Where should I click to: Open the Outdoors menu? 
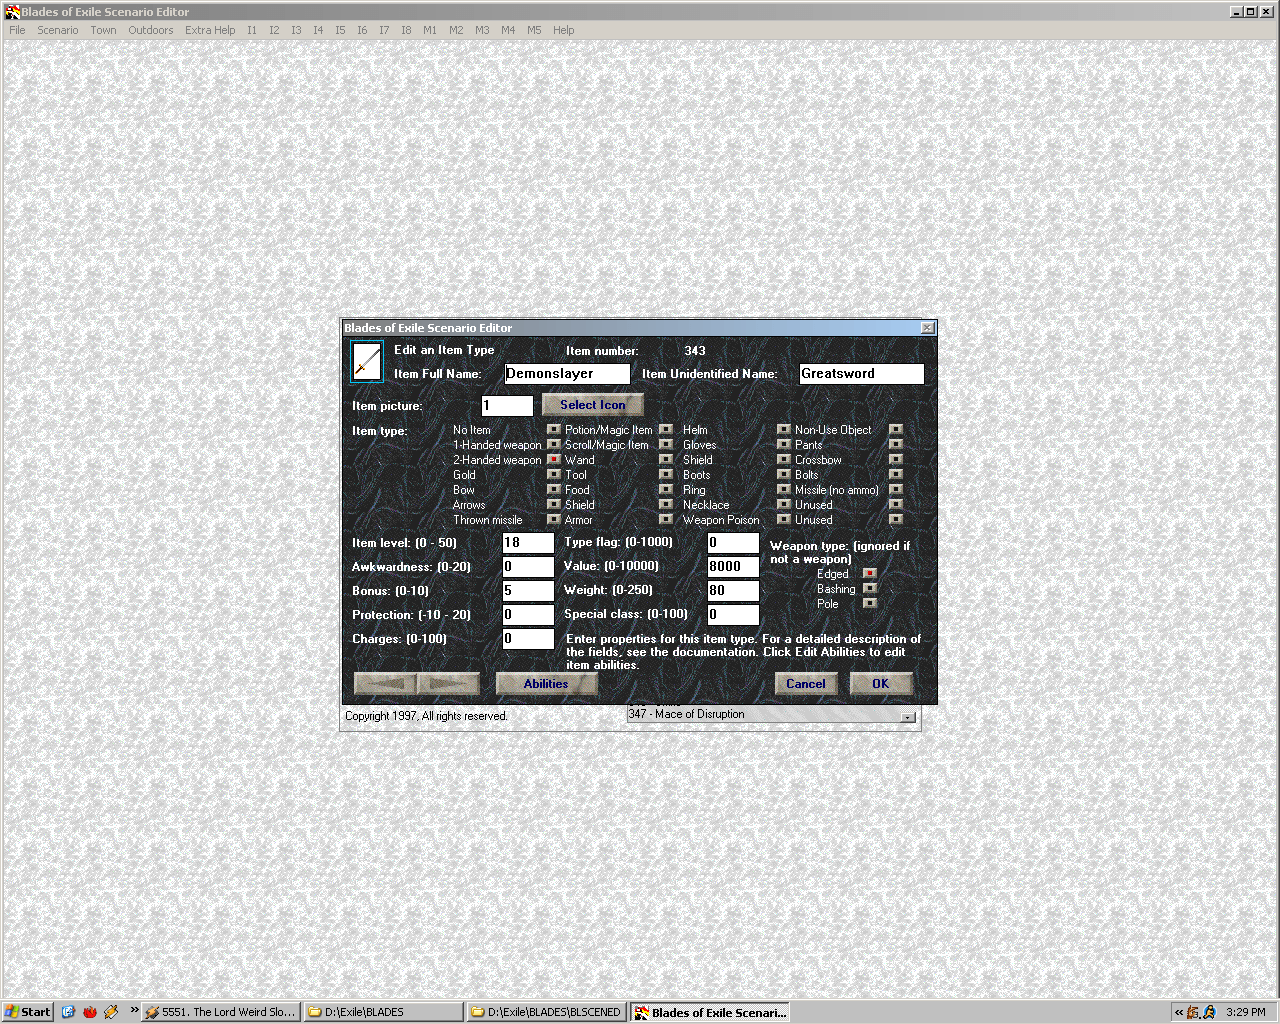(150, 30)
